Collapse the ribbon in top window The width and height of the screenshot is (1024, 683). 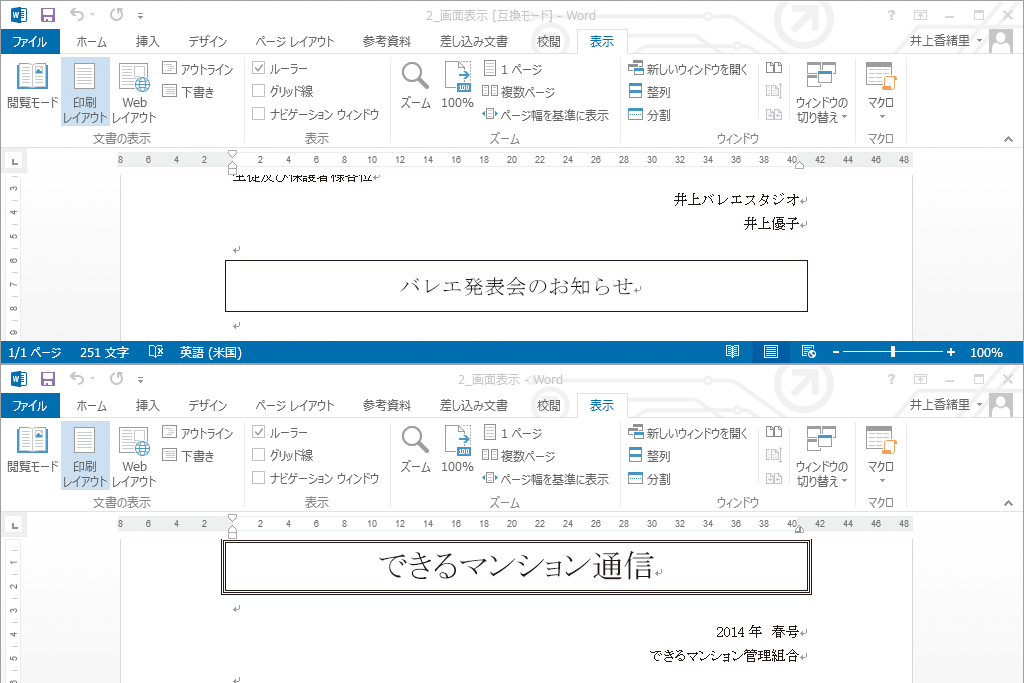[x=1008, y=139]
